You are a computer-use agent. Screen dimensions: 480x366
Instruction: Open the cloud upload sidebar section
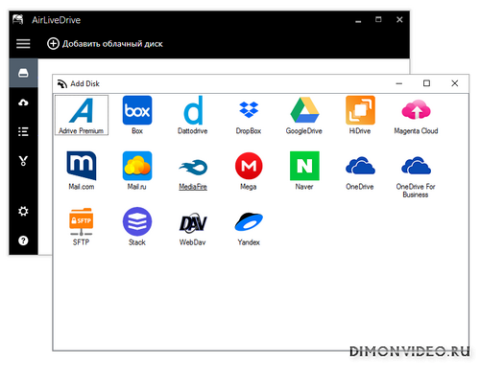click(23, 102)
